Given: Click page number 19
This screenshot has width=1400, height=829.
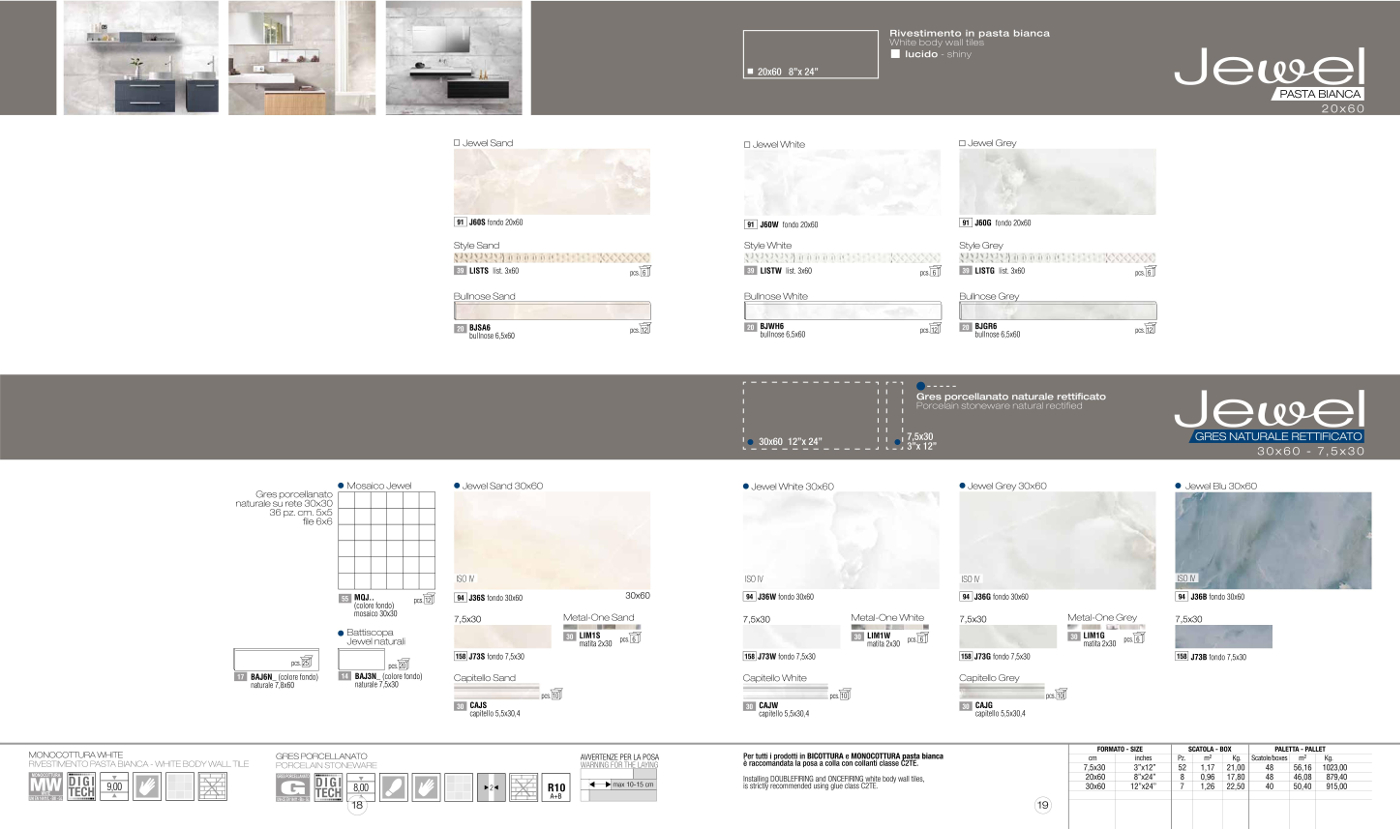Looking at the screenshot, I should click(x=1042, y=806).
